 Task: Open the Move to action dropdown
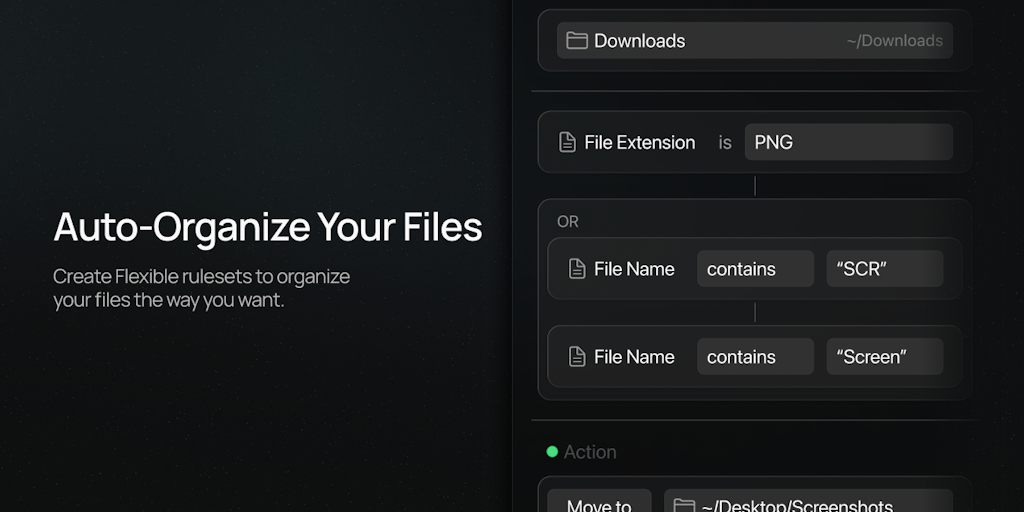(599, 501)
